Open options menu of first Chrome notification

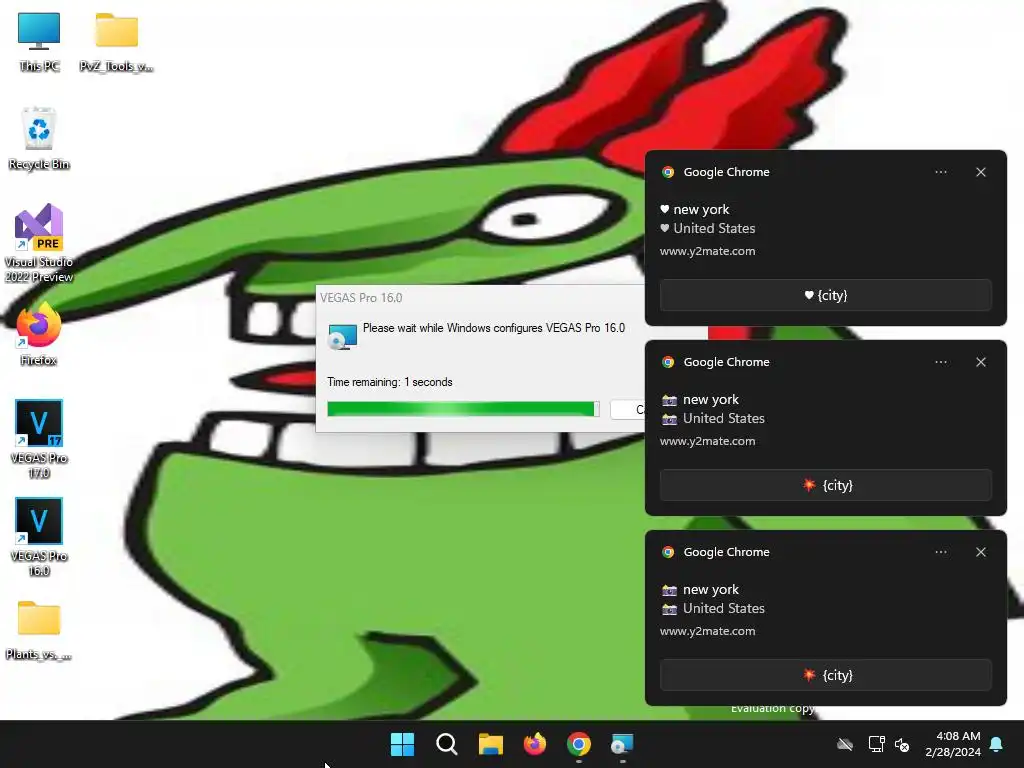[941, 172]
